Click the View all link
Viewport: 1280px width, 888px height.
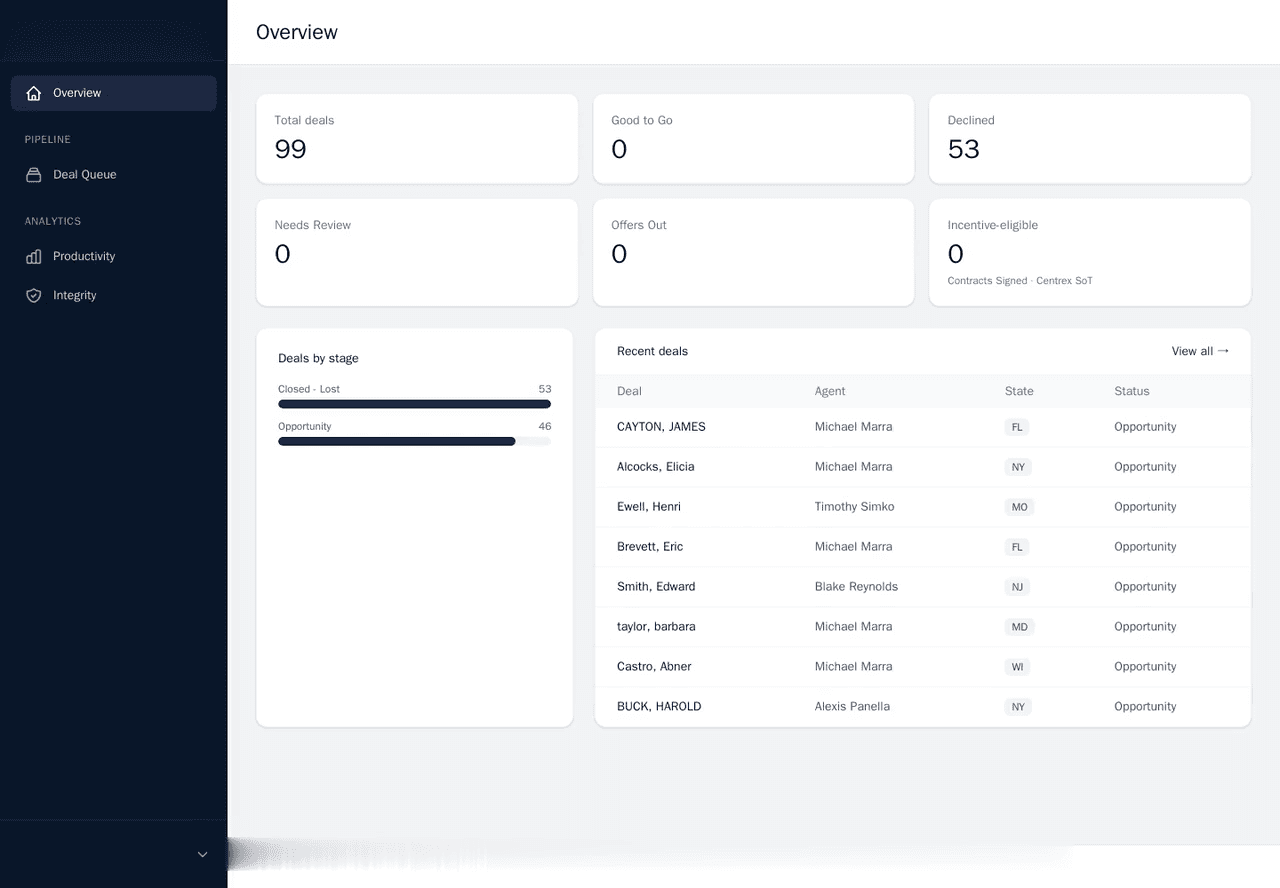(1200, 351)
